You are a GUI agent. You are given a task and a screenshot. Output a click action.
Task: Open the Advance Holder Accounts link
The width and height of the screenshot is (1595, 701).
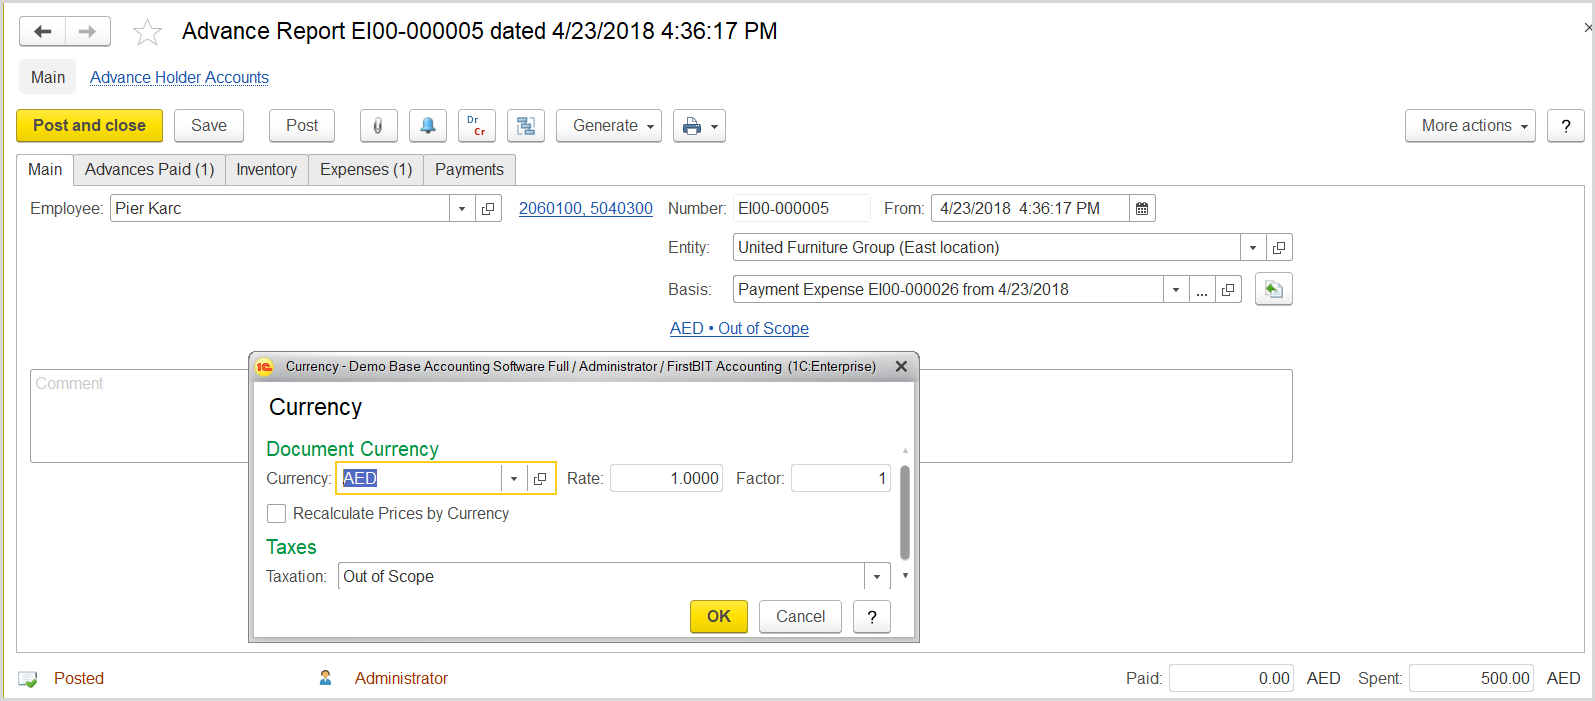tap(179, 77)
